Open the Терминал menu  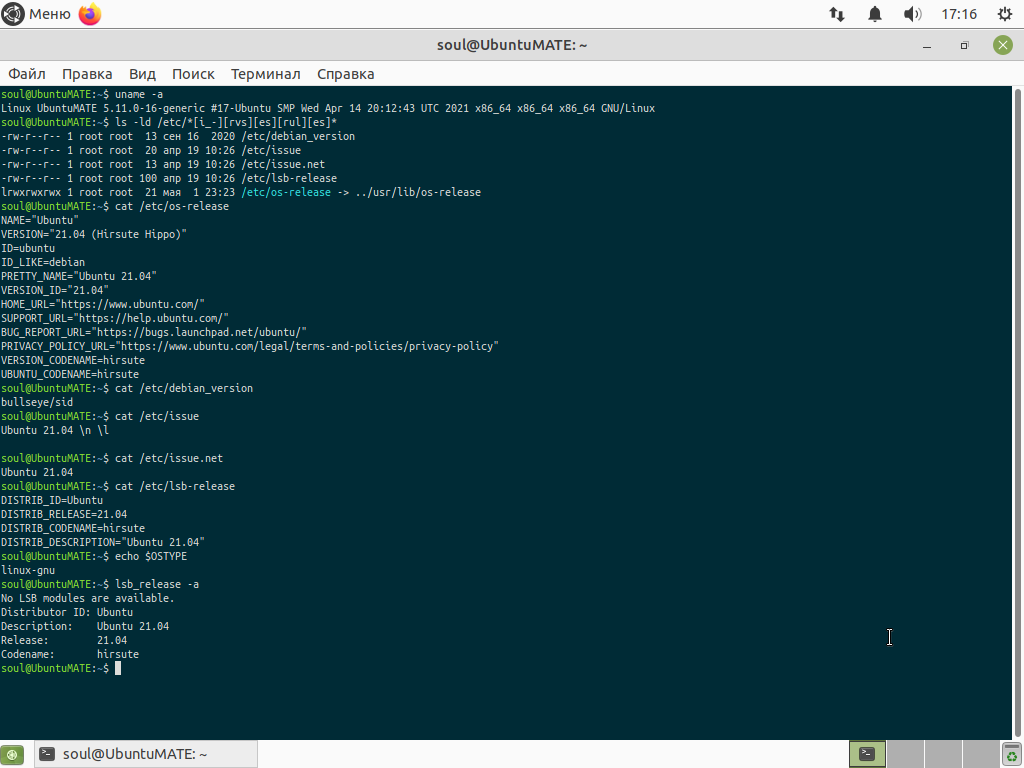[265, 74]
